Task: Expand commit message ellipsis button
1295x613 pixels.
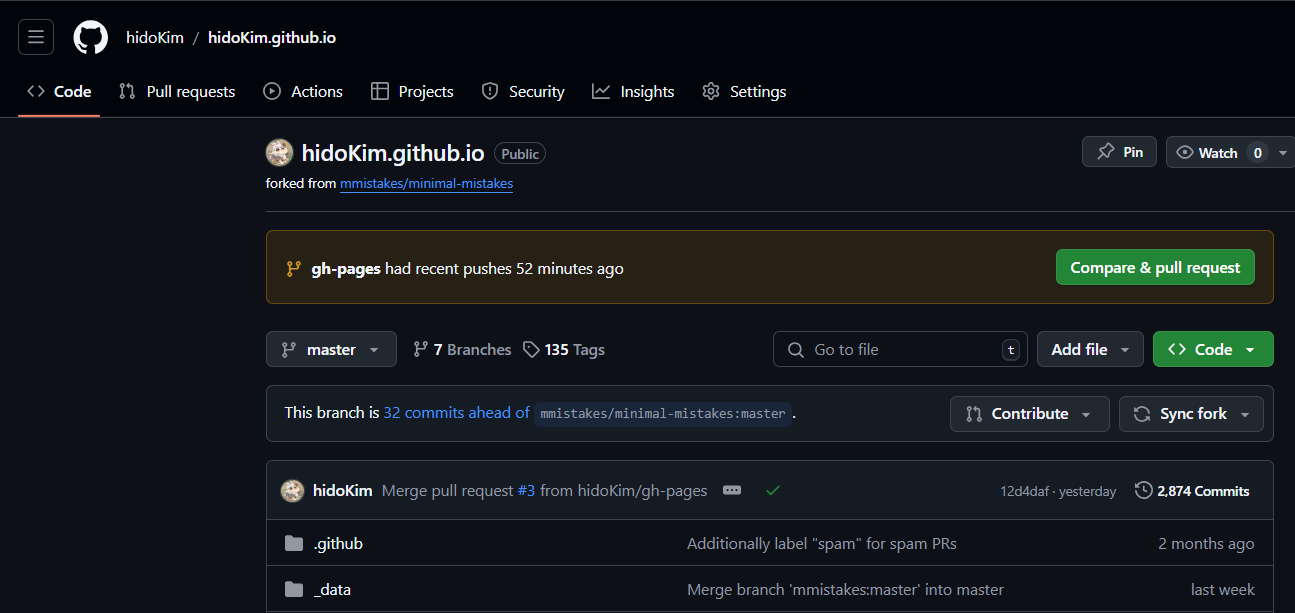Action: [x=732, y=491]
